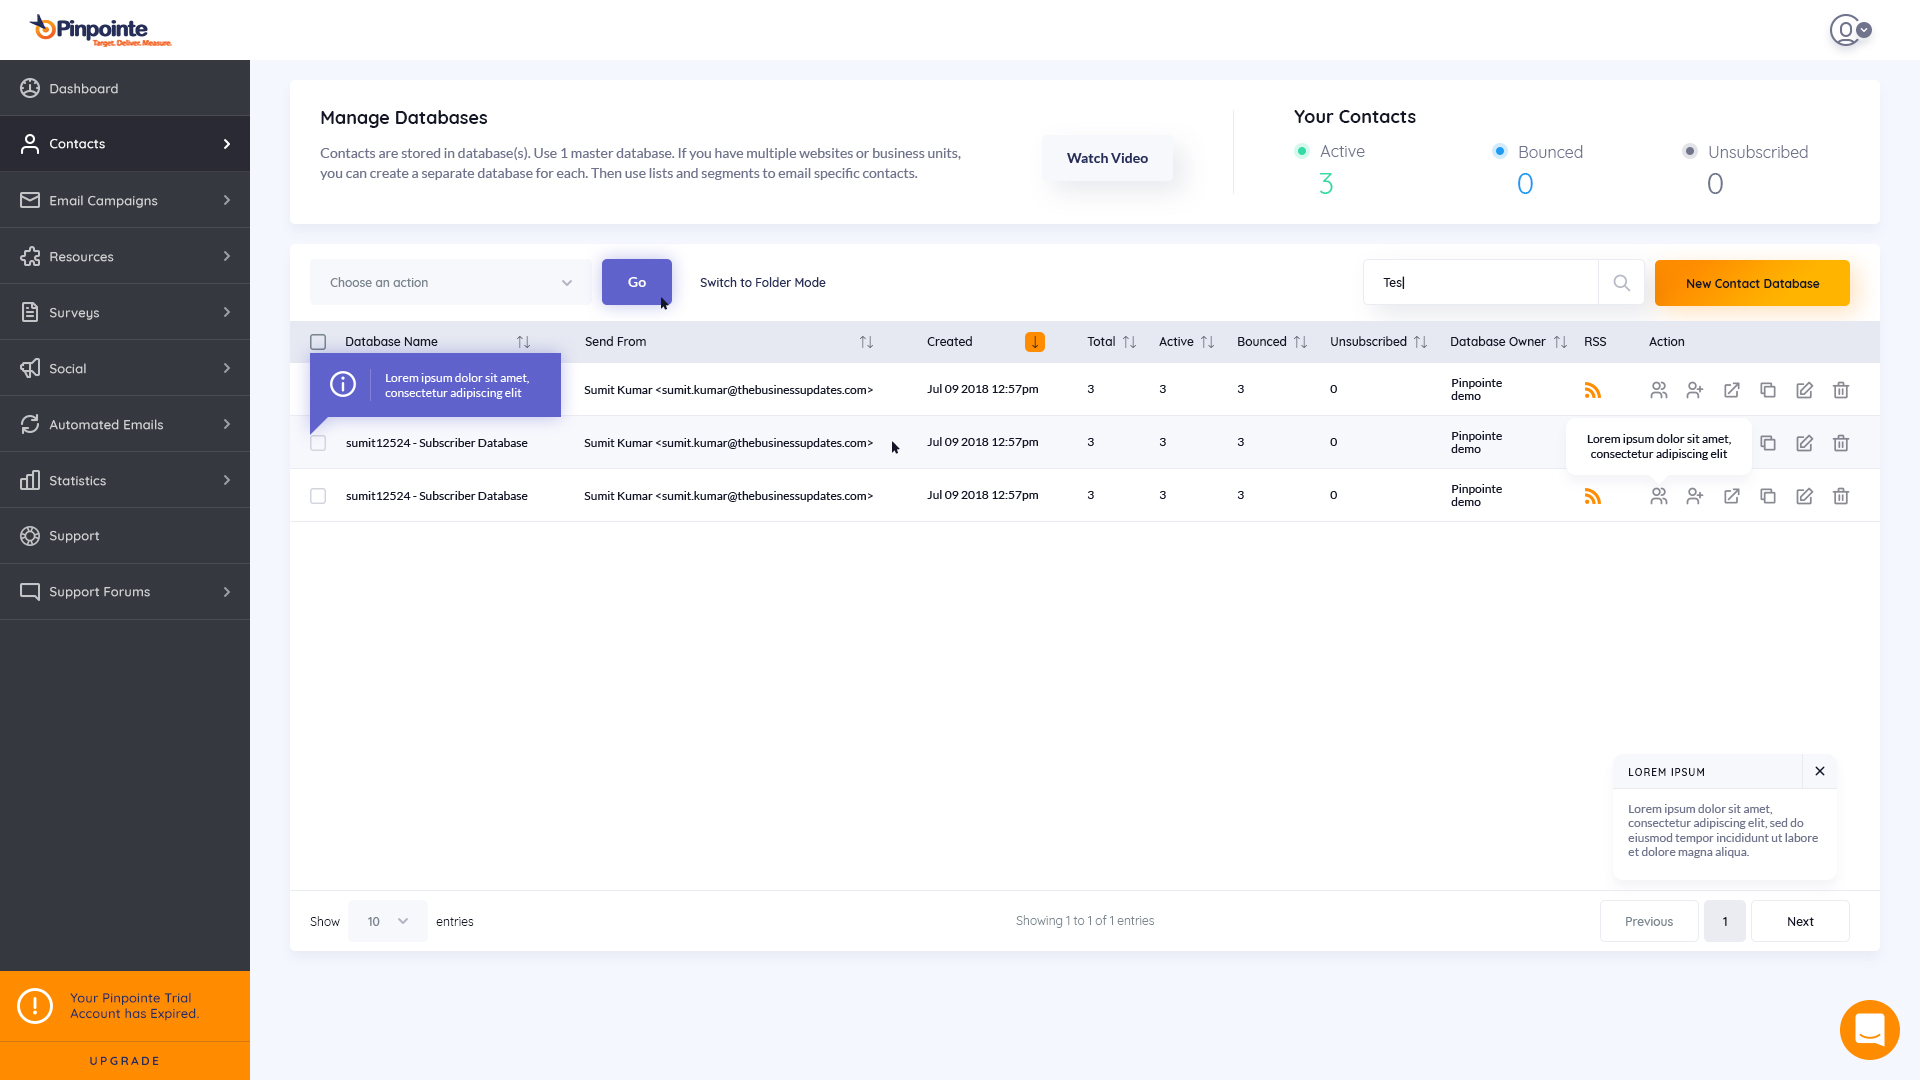Select the Unsubscribed contacts indicator
This screenshot has height=1080, width=1920.
(1690, 151)
